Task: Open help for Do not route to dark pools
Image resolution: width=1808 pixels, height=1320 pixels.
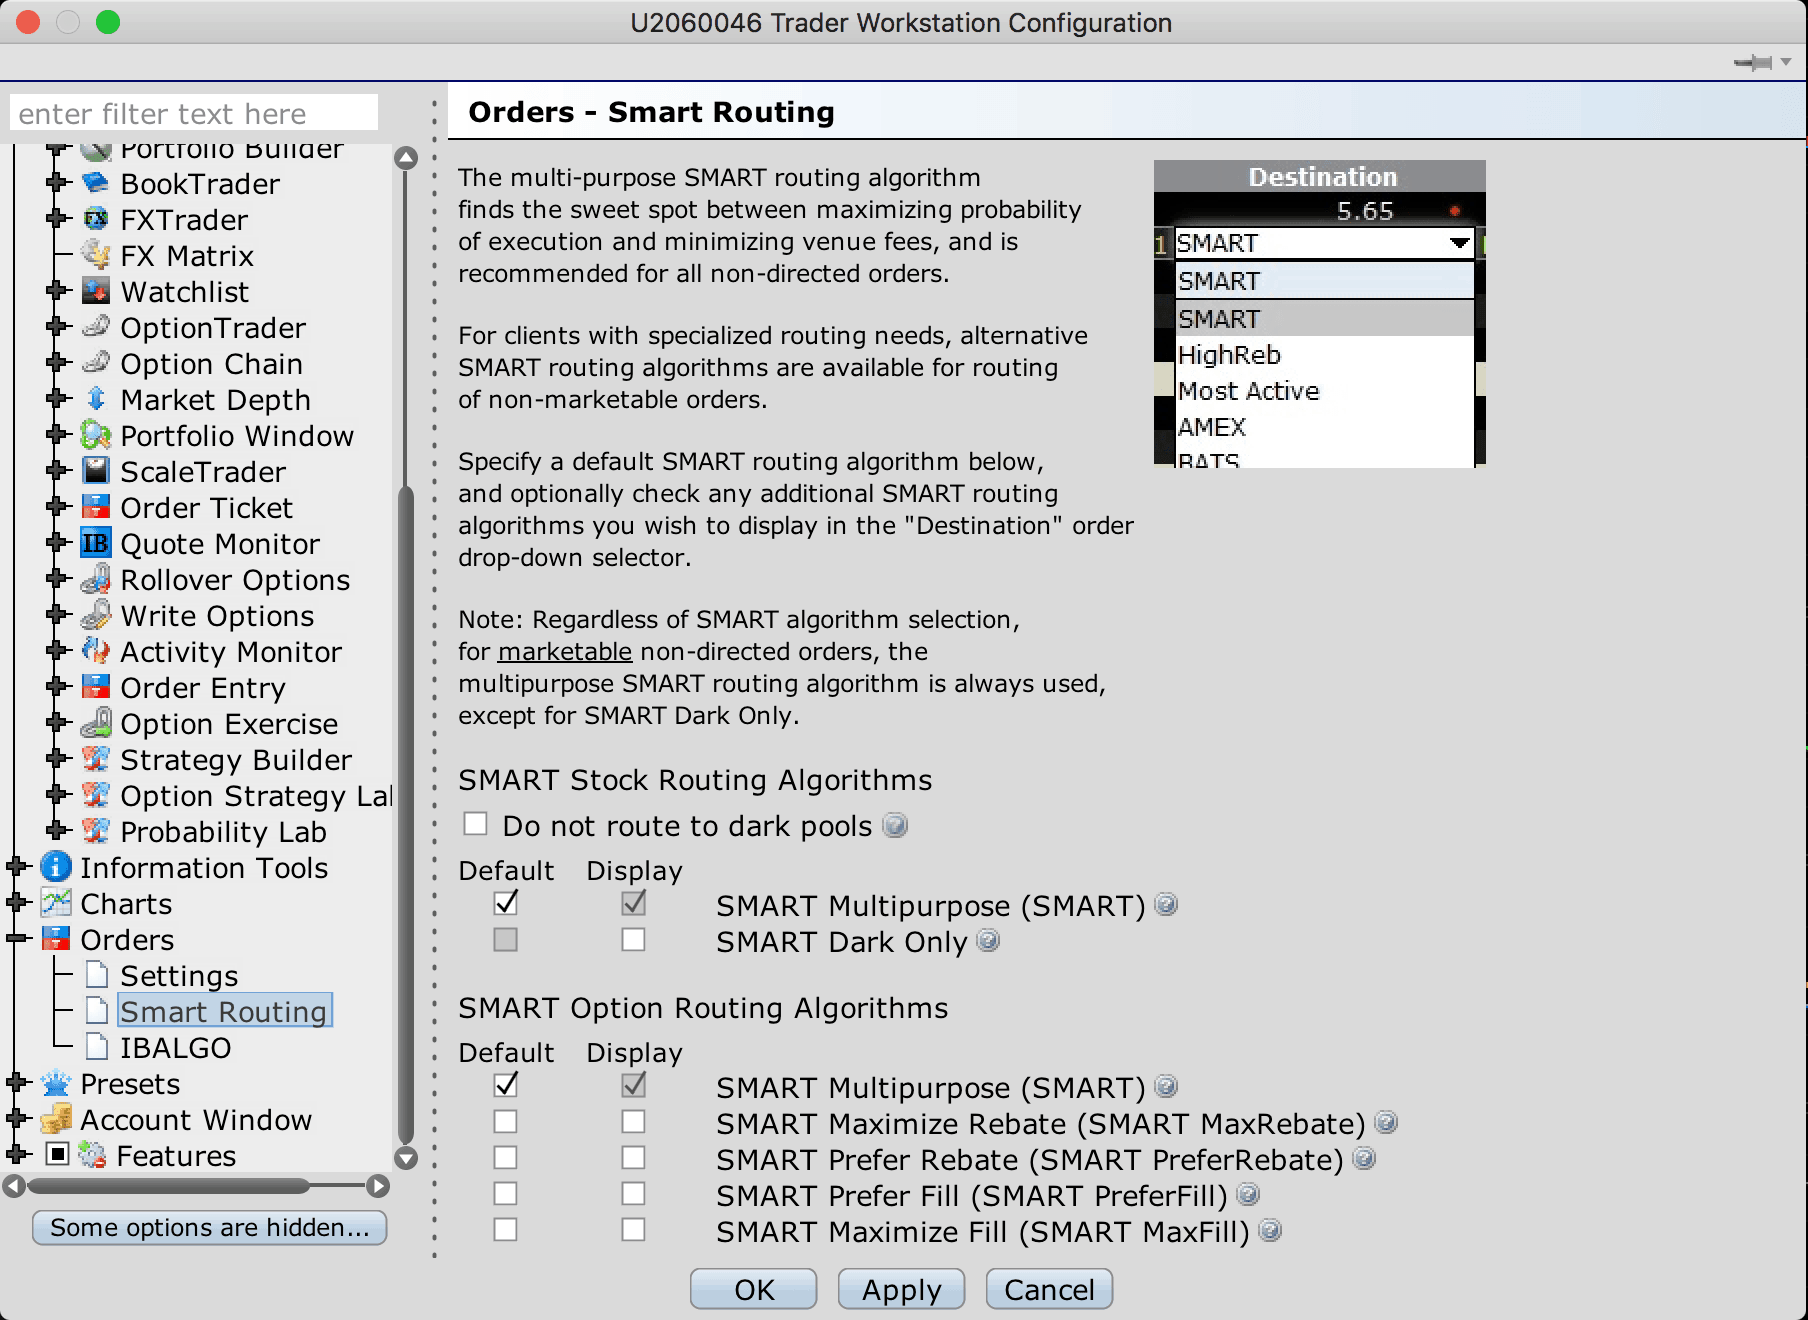Action: [x=895, y=825]
